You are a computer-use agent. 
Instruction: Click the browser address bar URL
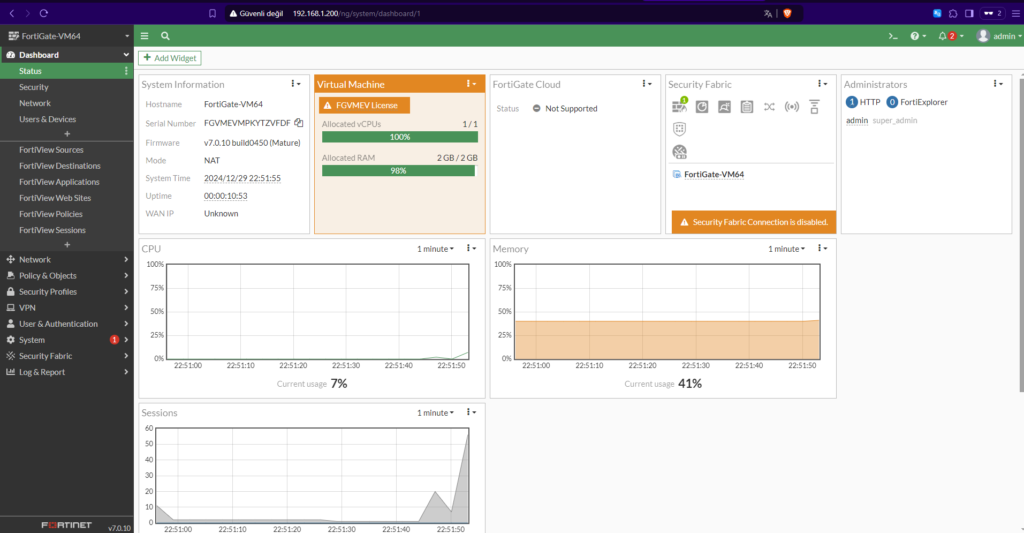click(356, 13)
